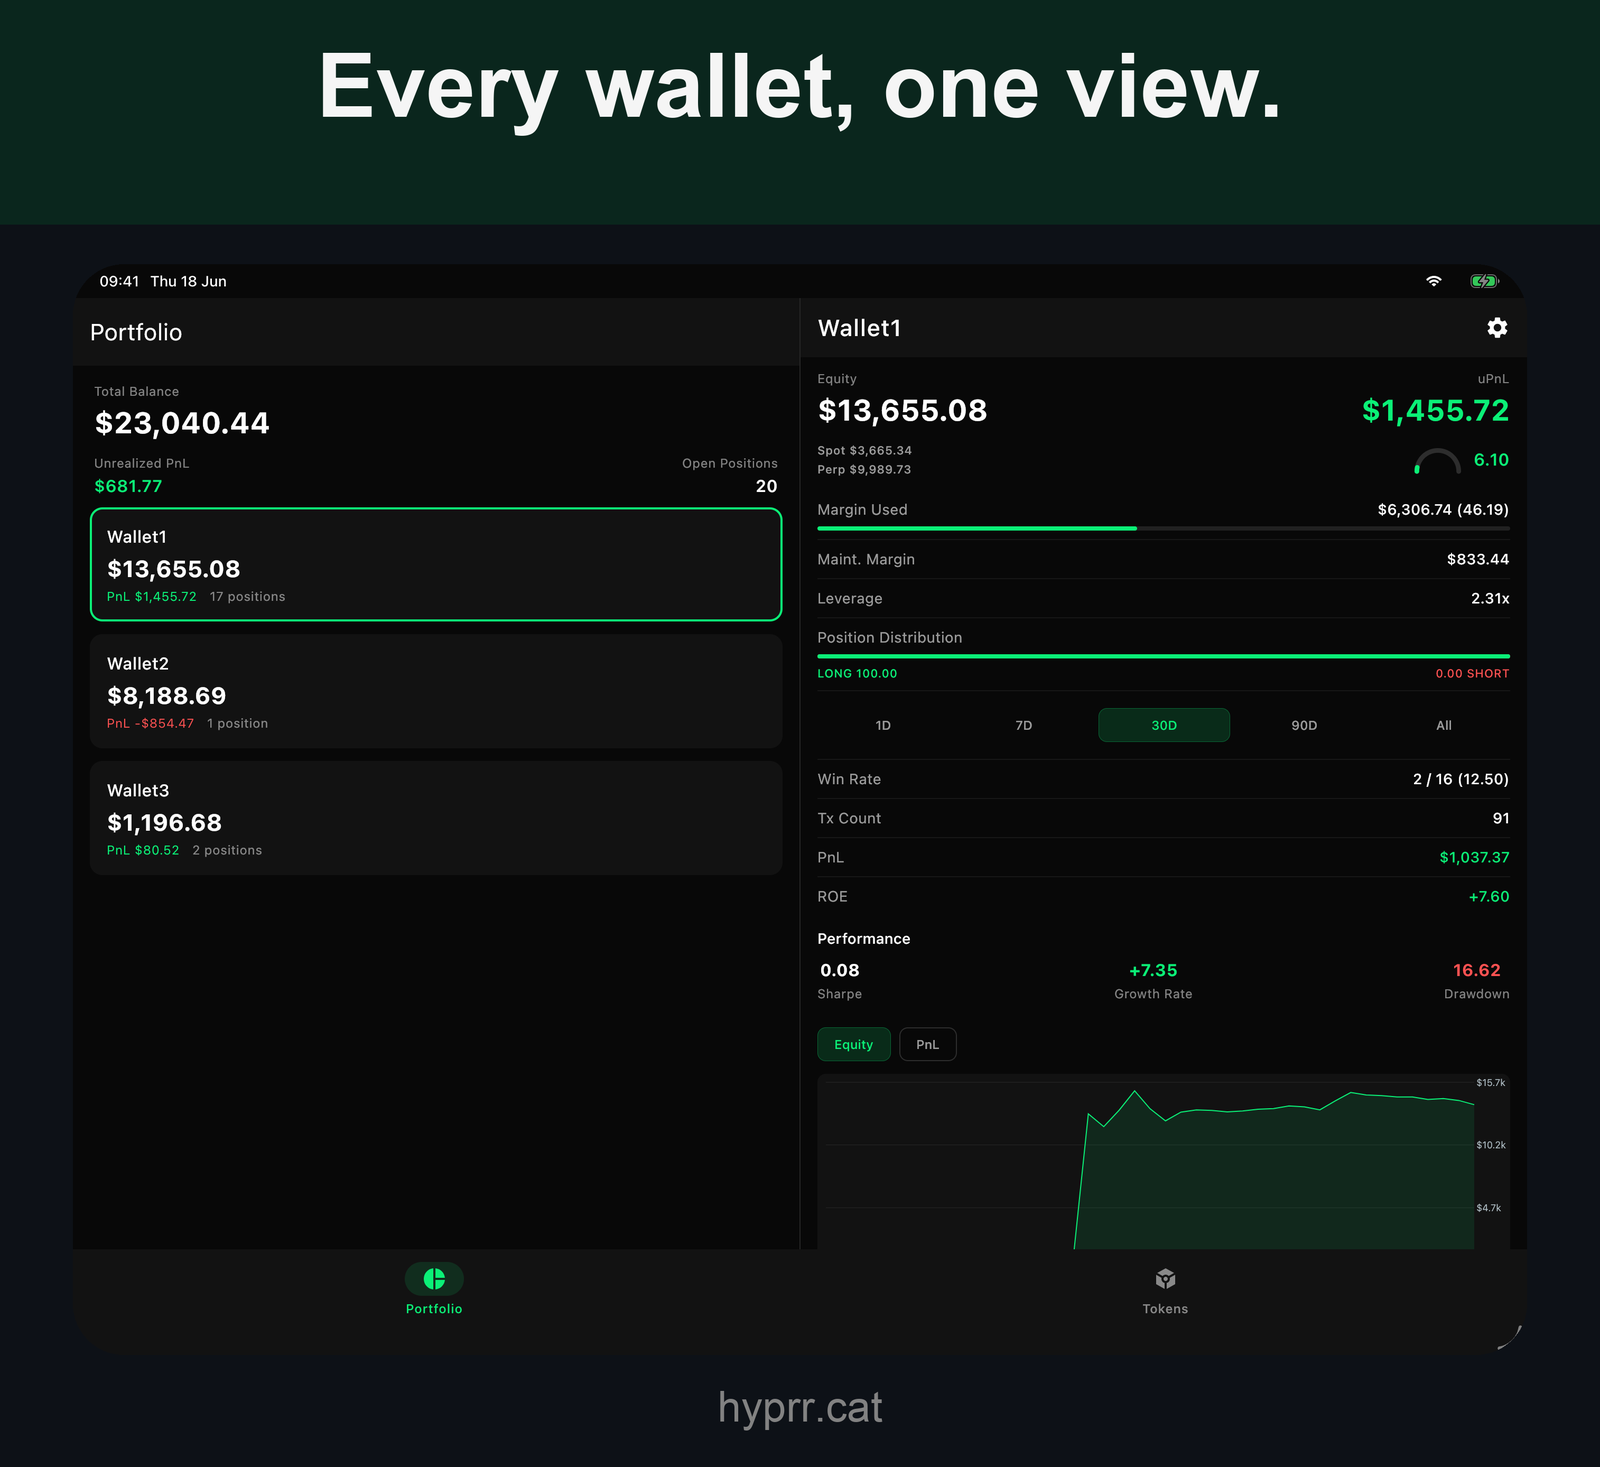Select the Wallet2 card

pos(436,691)
